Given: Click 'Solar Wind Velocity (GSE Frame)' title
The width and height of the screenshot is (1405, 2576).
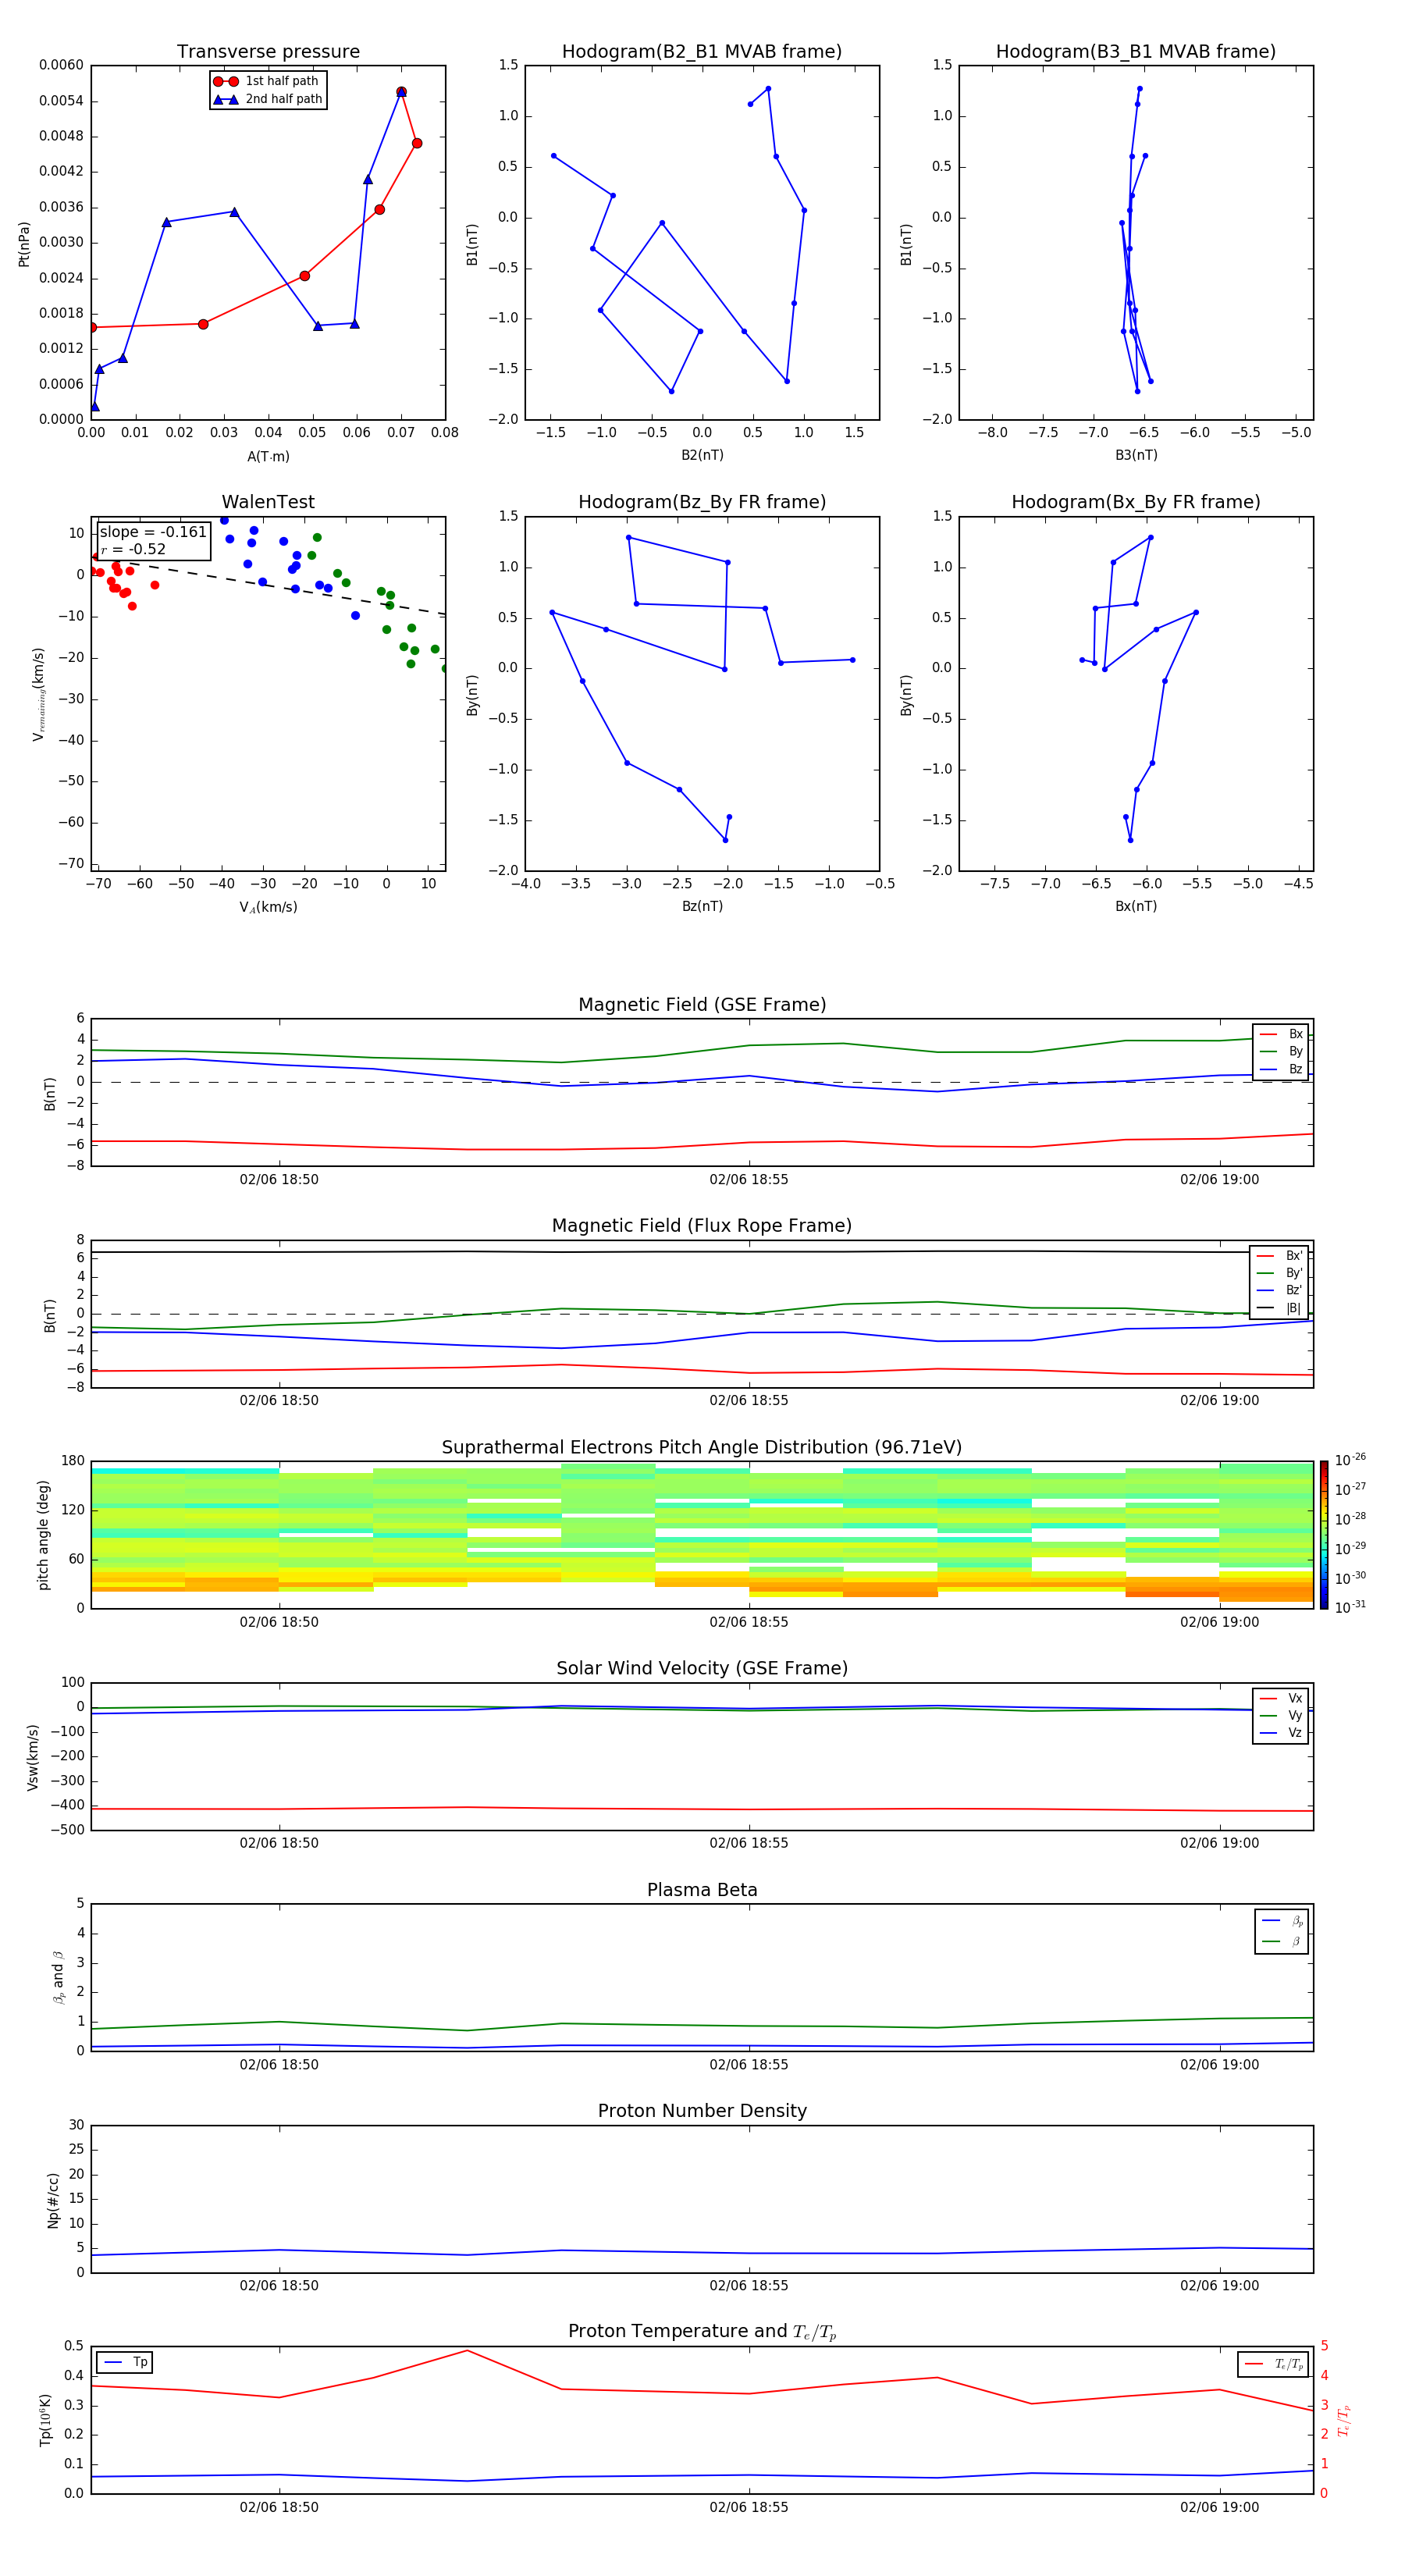Looking at the screenshot, I should point(702,1669).
